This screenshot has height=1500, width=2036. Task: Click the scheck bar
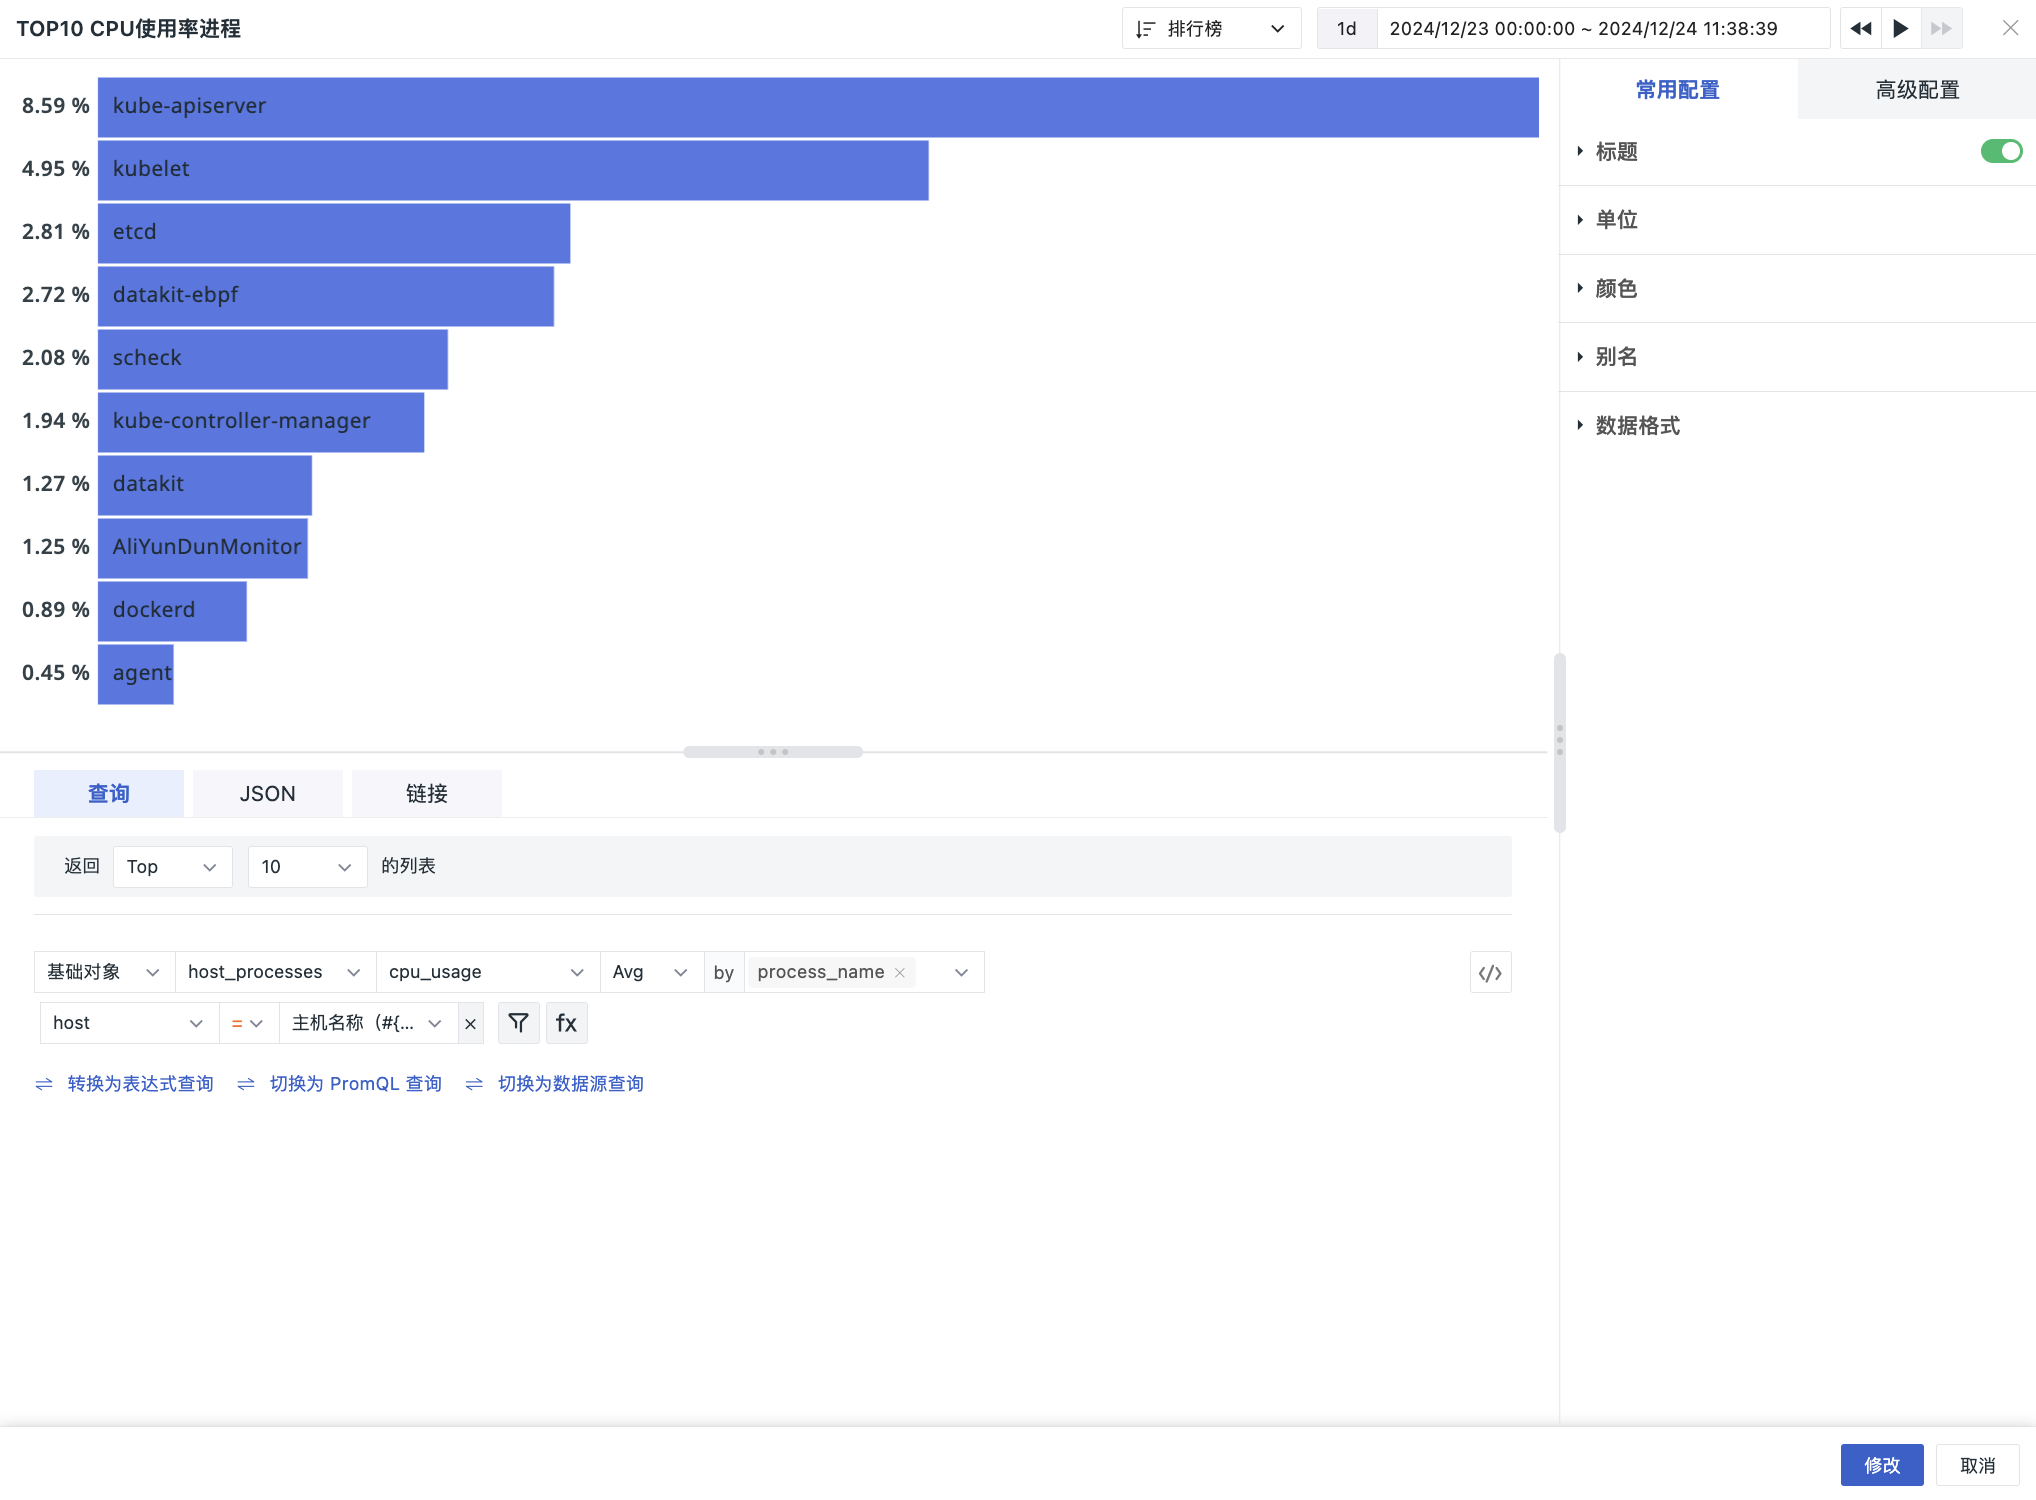273,359
